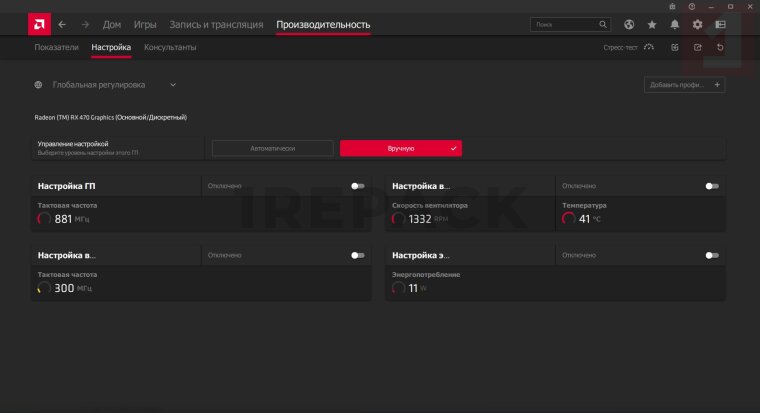The image size is (760, 413).
Task: Start the stress test gauge icon
Action: (649, 47)
